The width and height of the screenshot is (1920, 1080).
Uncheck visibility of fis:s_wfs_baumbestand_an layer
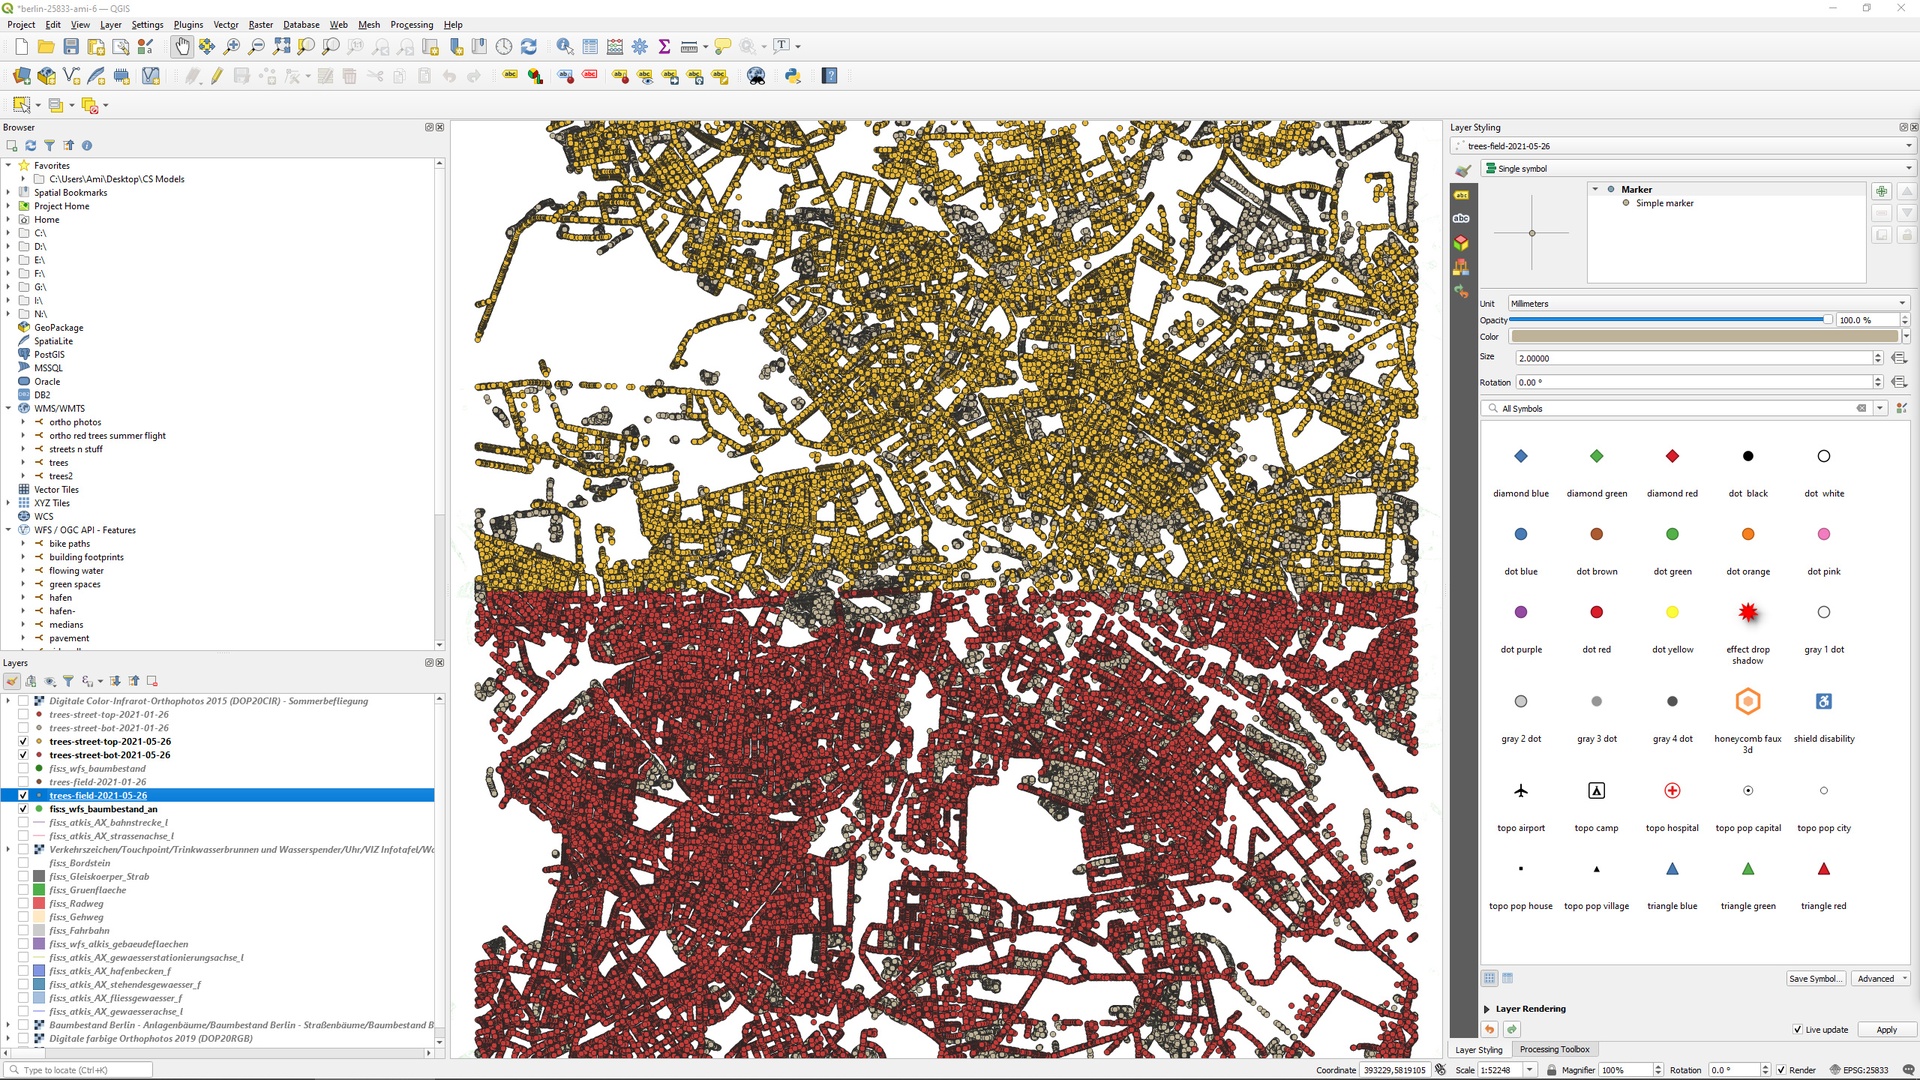coord(23,809)
